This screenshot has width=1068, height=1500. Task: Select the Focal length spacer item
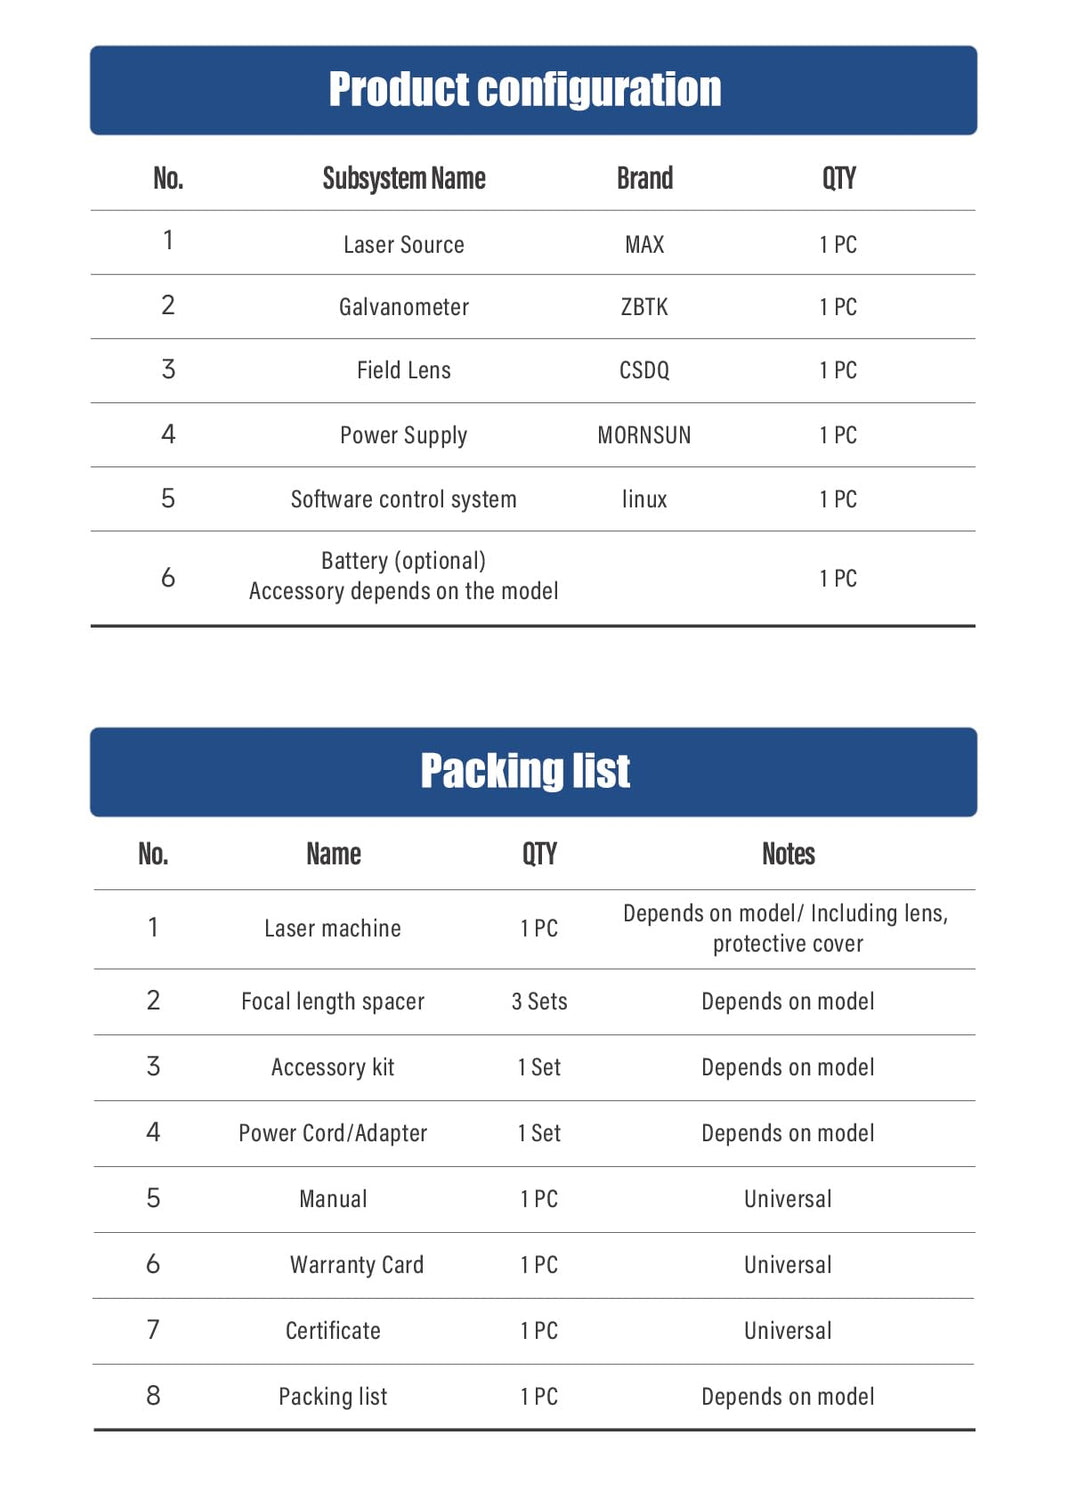click(333, 1002)
